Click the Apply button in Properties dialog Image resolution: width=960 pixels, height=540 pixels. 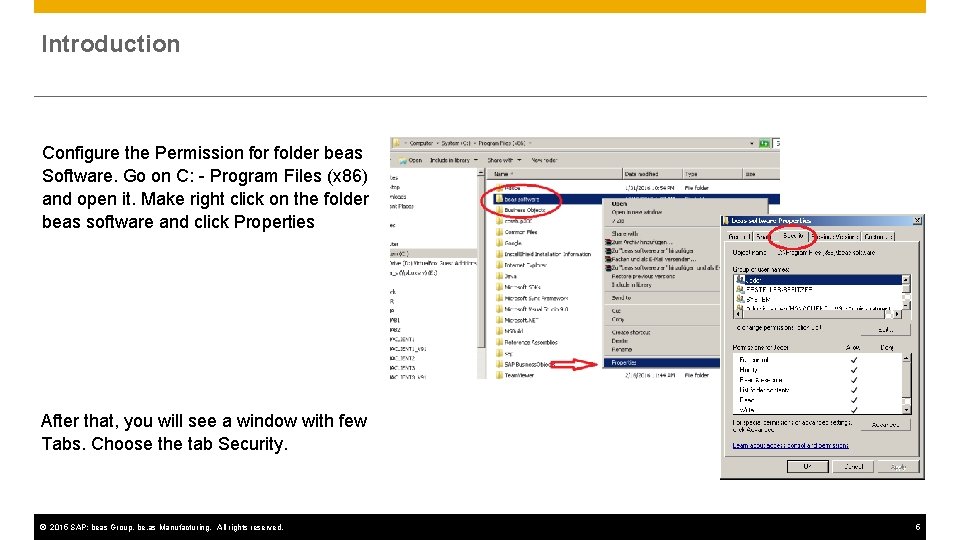898,467
